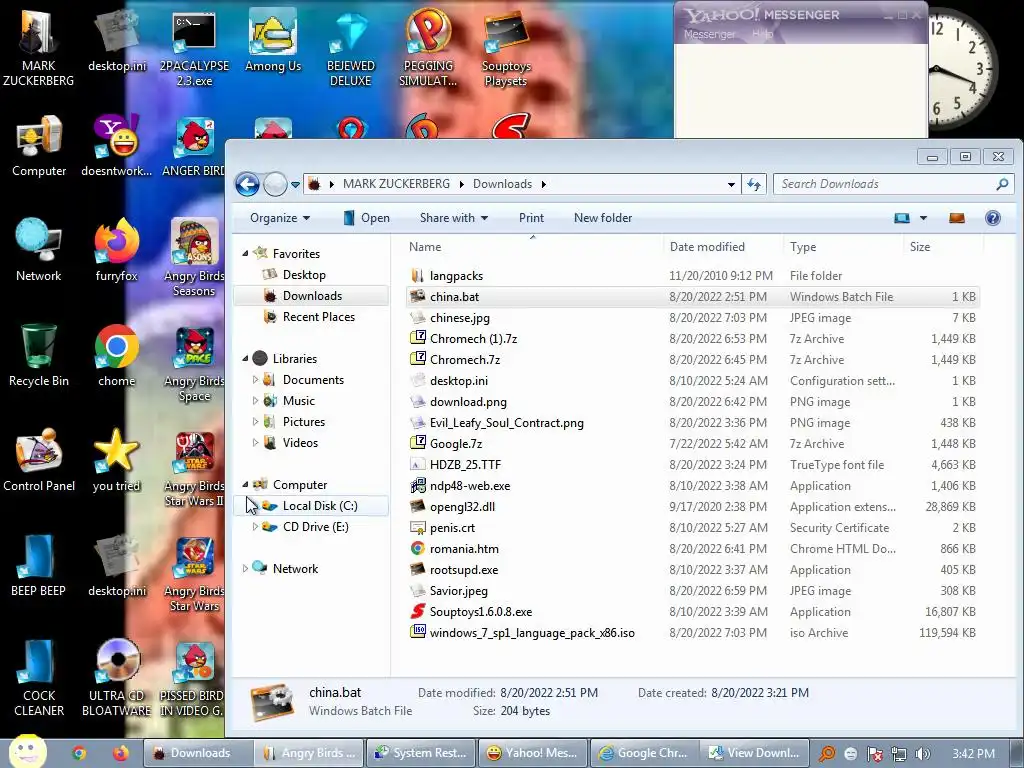Image resolution: width=1024 pixels, height=768 pixels.
Task: Click the refresh button beside the address bar
Action: click(754, 185)
